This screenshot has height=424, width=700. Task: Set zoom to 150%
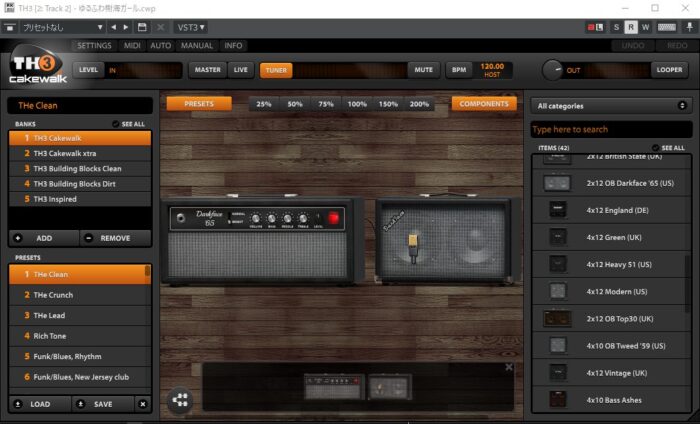coord(388,104)
